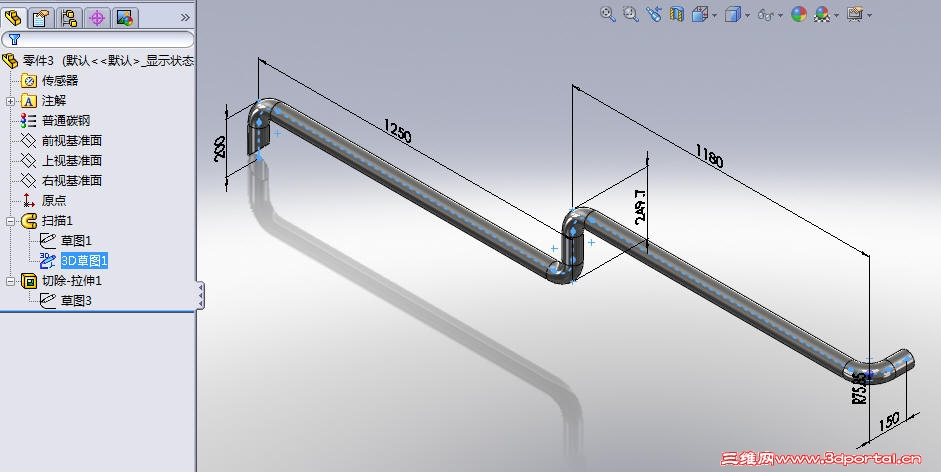Switch to the FeatureManager design tree tab
This screenshot has width=941, height=472.
click(13, 17)
